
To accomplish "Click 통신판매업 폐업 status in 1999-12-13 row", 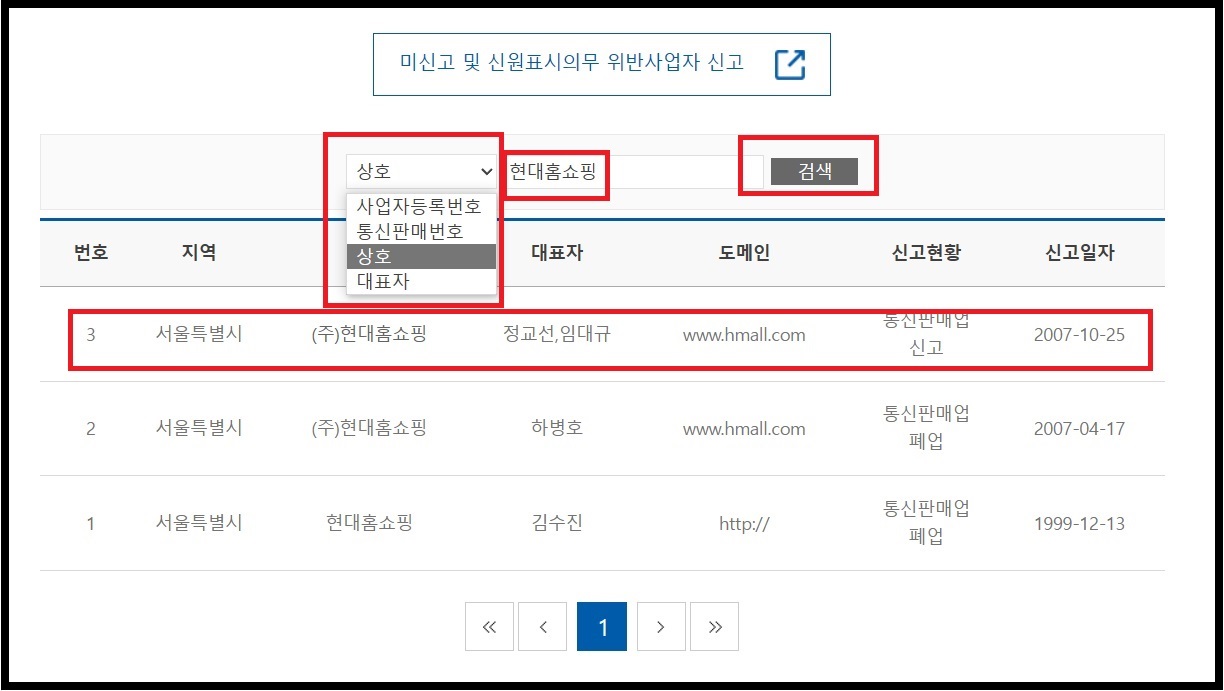I will [x=926, y=522].
